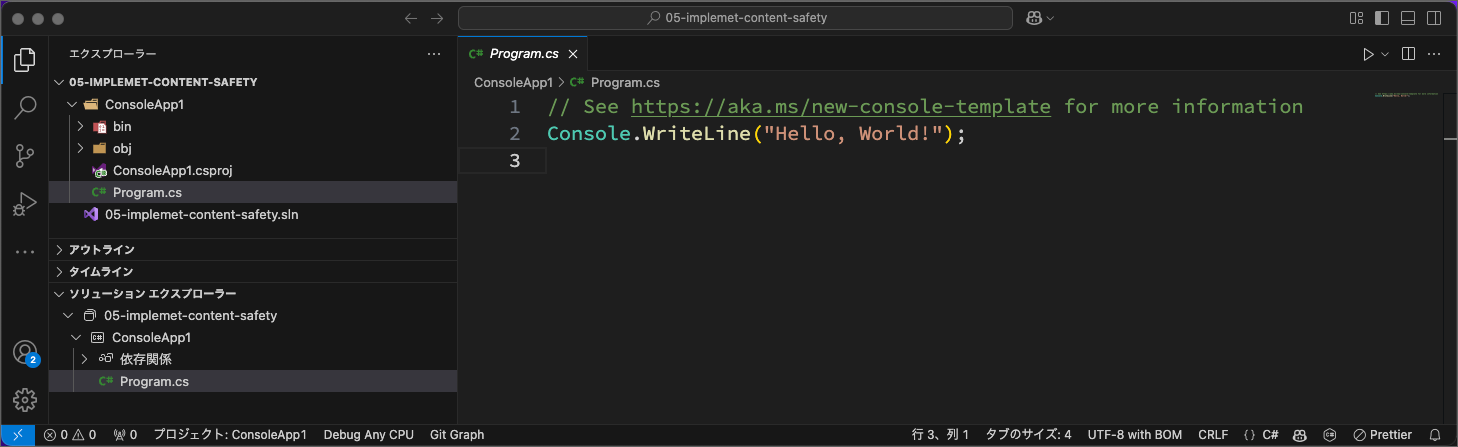
Task: Click the Prettier status bar item
Action: coord(1382,435)
